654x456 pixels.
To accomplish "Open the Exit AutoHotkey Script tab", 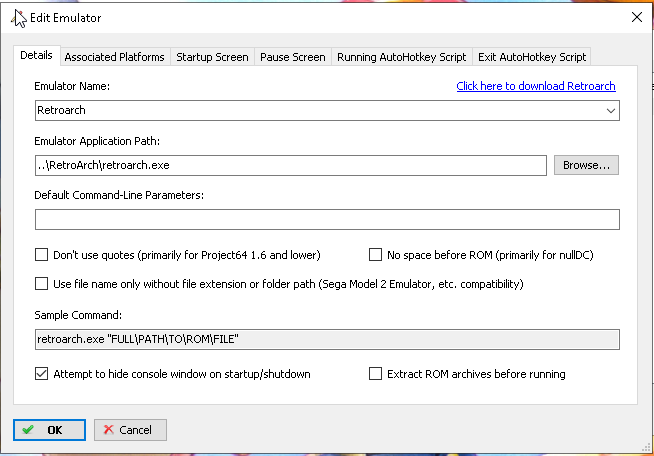I will [x=532, y=57].
